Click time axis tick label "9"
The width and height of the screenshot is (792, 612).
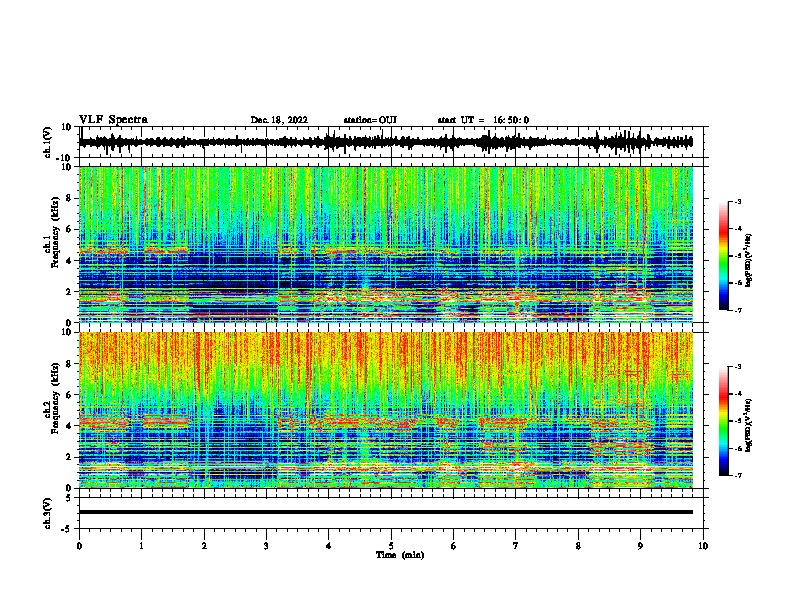coord(640,546)
